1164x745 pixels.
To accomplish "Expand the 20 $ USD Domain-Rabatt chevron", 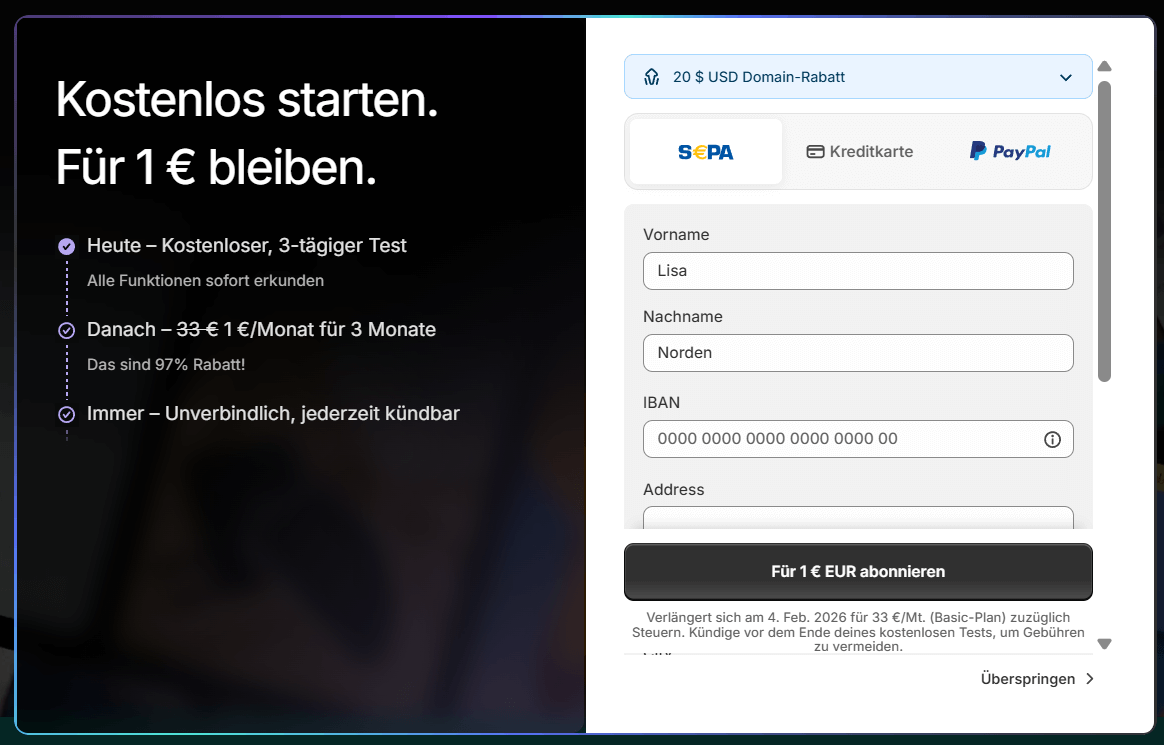I will (1066, 77).
